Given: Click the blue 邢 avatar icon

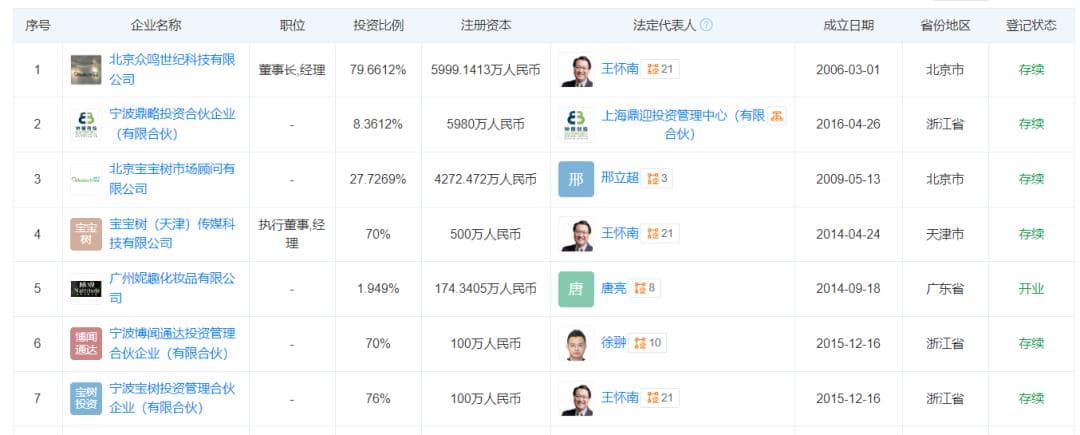Looking at the screenshot, I should click(x=576, y=179).
